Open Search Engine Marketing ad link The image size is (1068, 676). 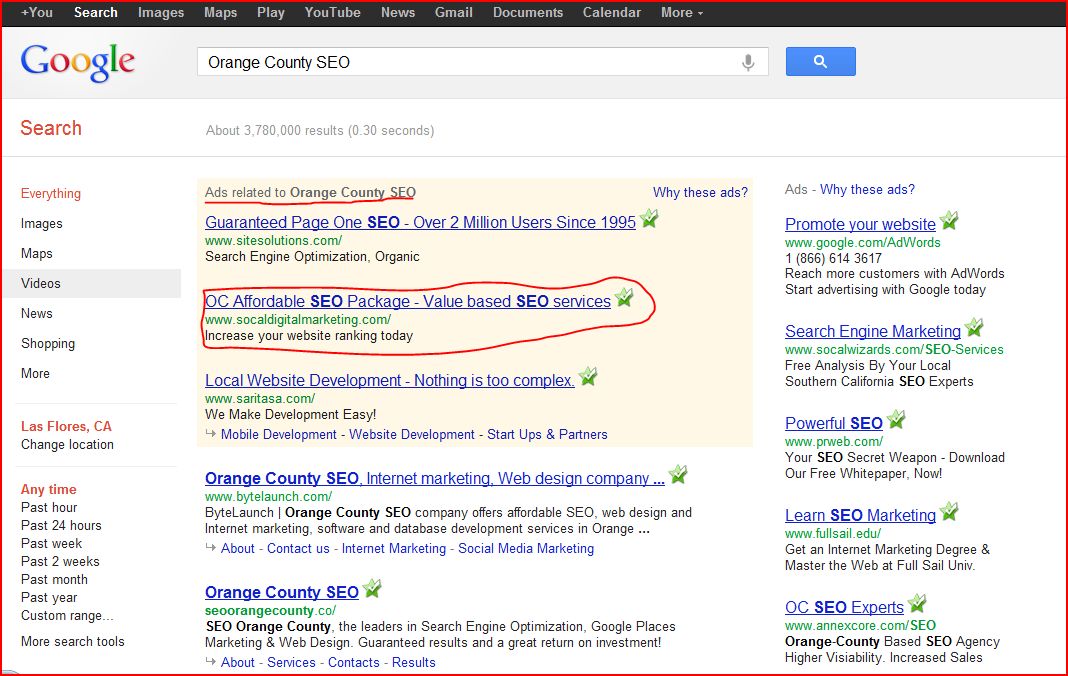(873, 331)
